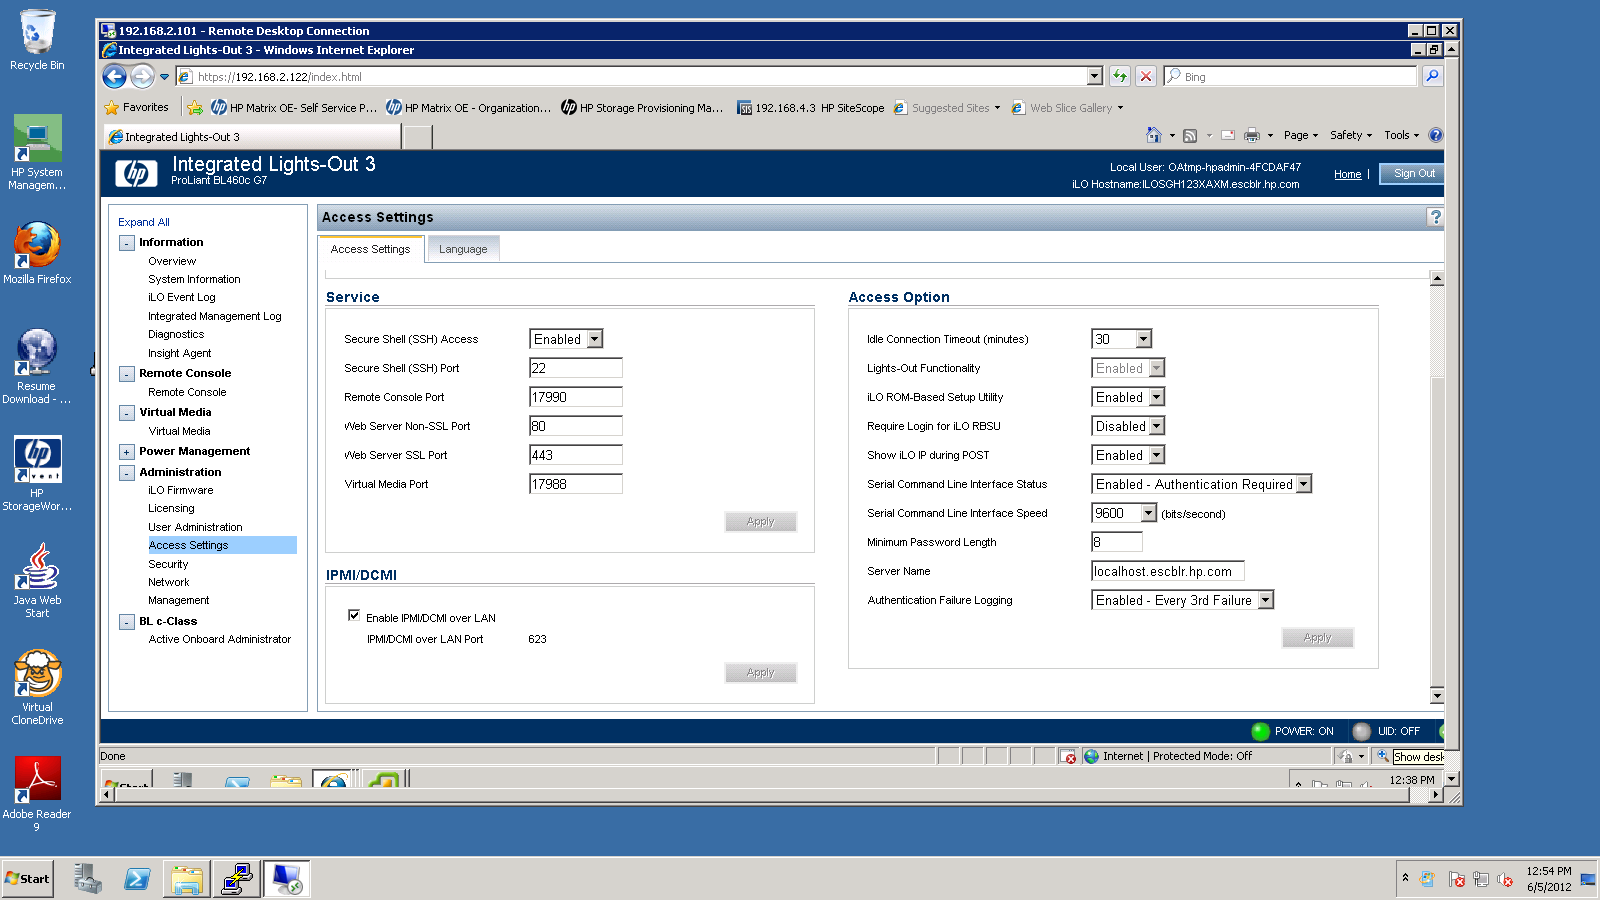Toggle Enable IPMI/DCMI over LAN checkbox
Viewport: 1600px width, 900px height.
pyautogui.click(x=354, y=616)
